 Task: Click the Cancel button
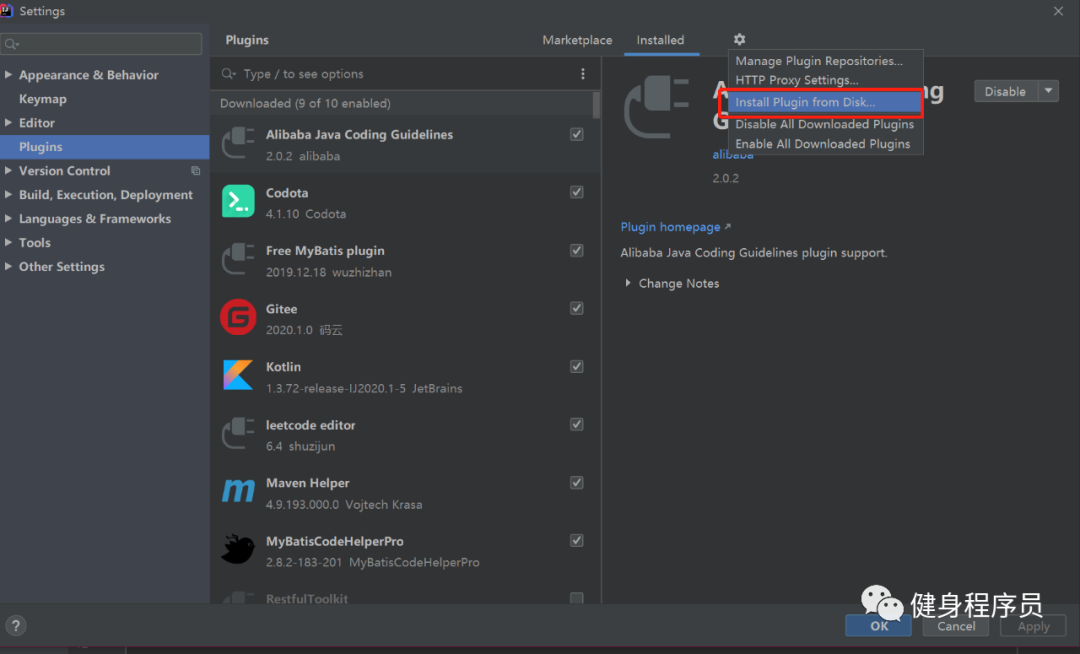pyautogui.click(x=955, y=626)
